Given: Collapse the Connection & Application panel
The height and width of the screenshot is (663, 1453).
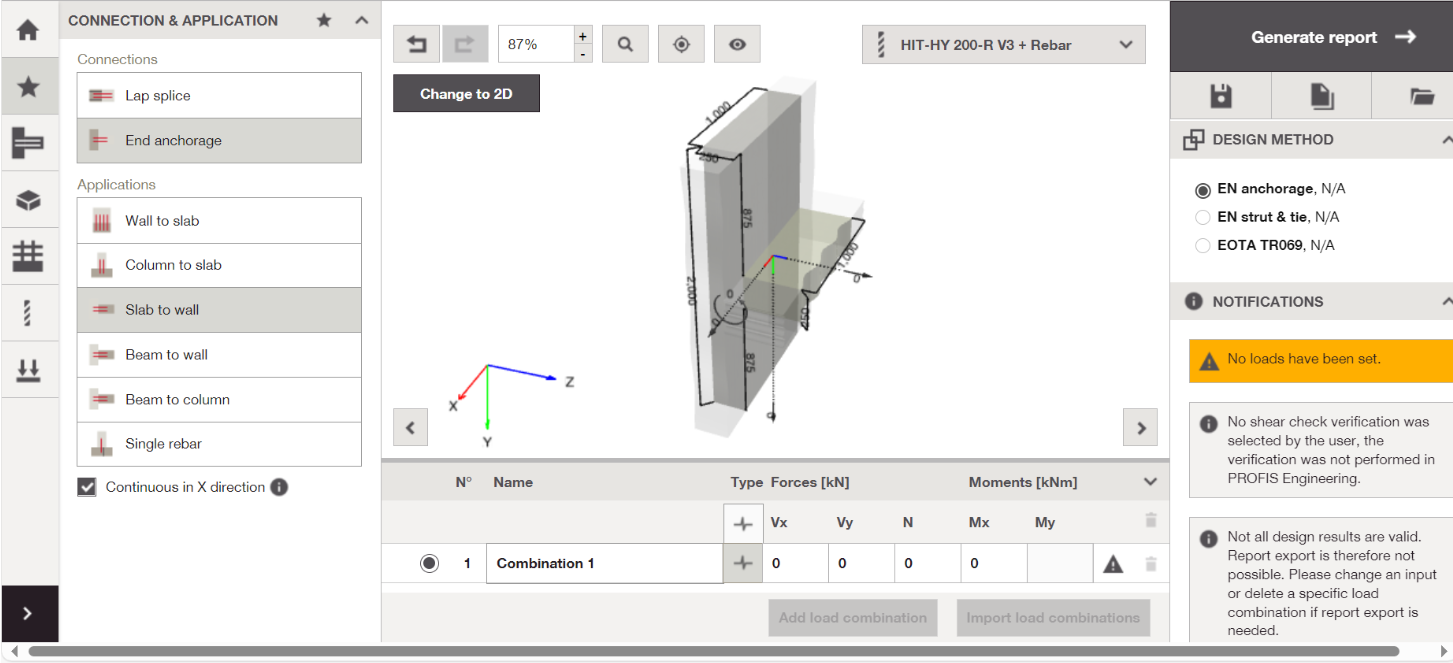Looking at the screenshot, I should click(362, 20).
